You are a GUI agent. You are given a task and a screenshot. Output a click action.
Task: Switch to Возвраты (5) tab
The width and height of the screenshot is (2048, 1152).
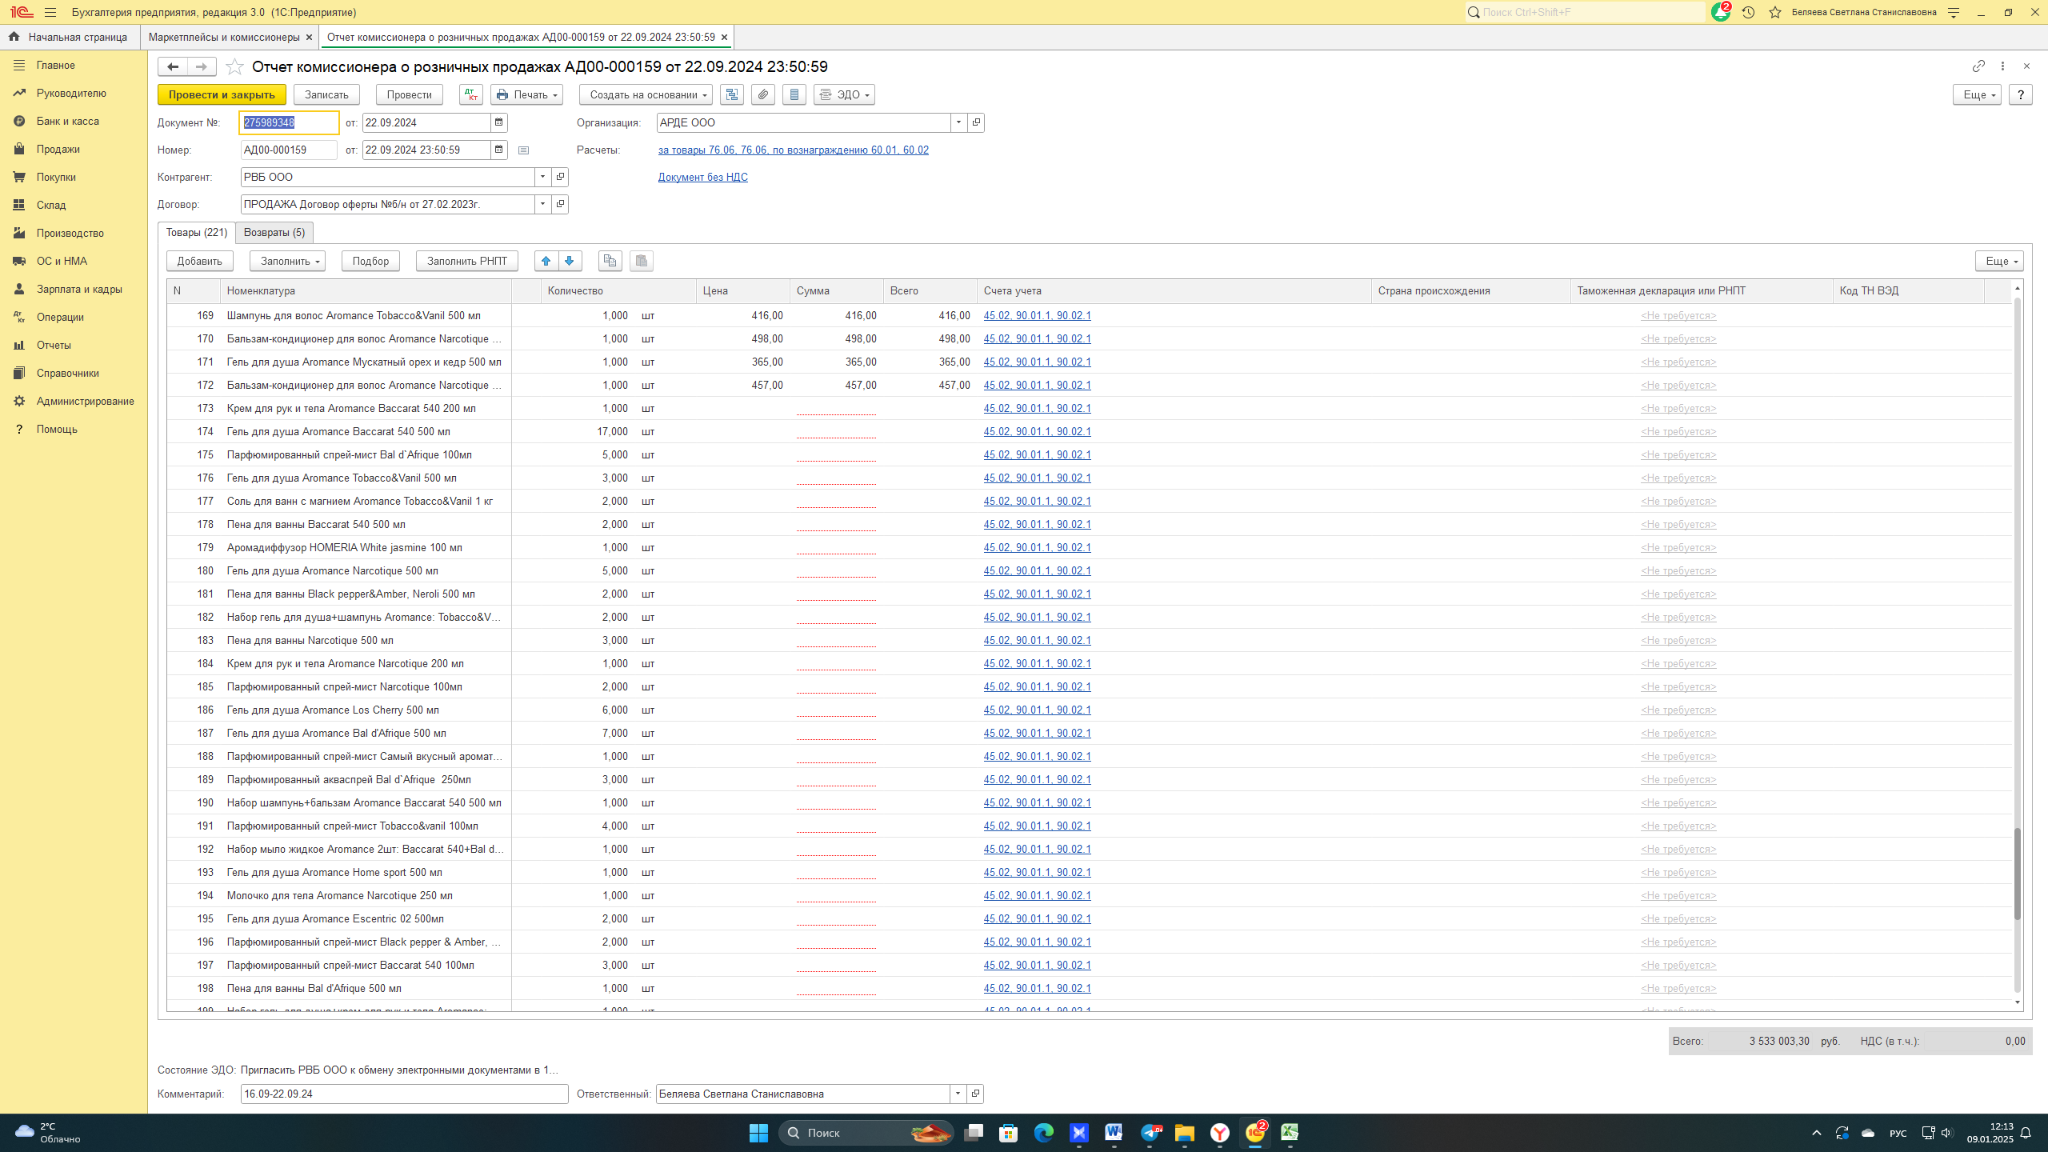(x=274, y=232)
